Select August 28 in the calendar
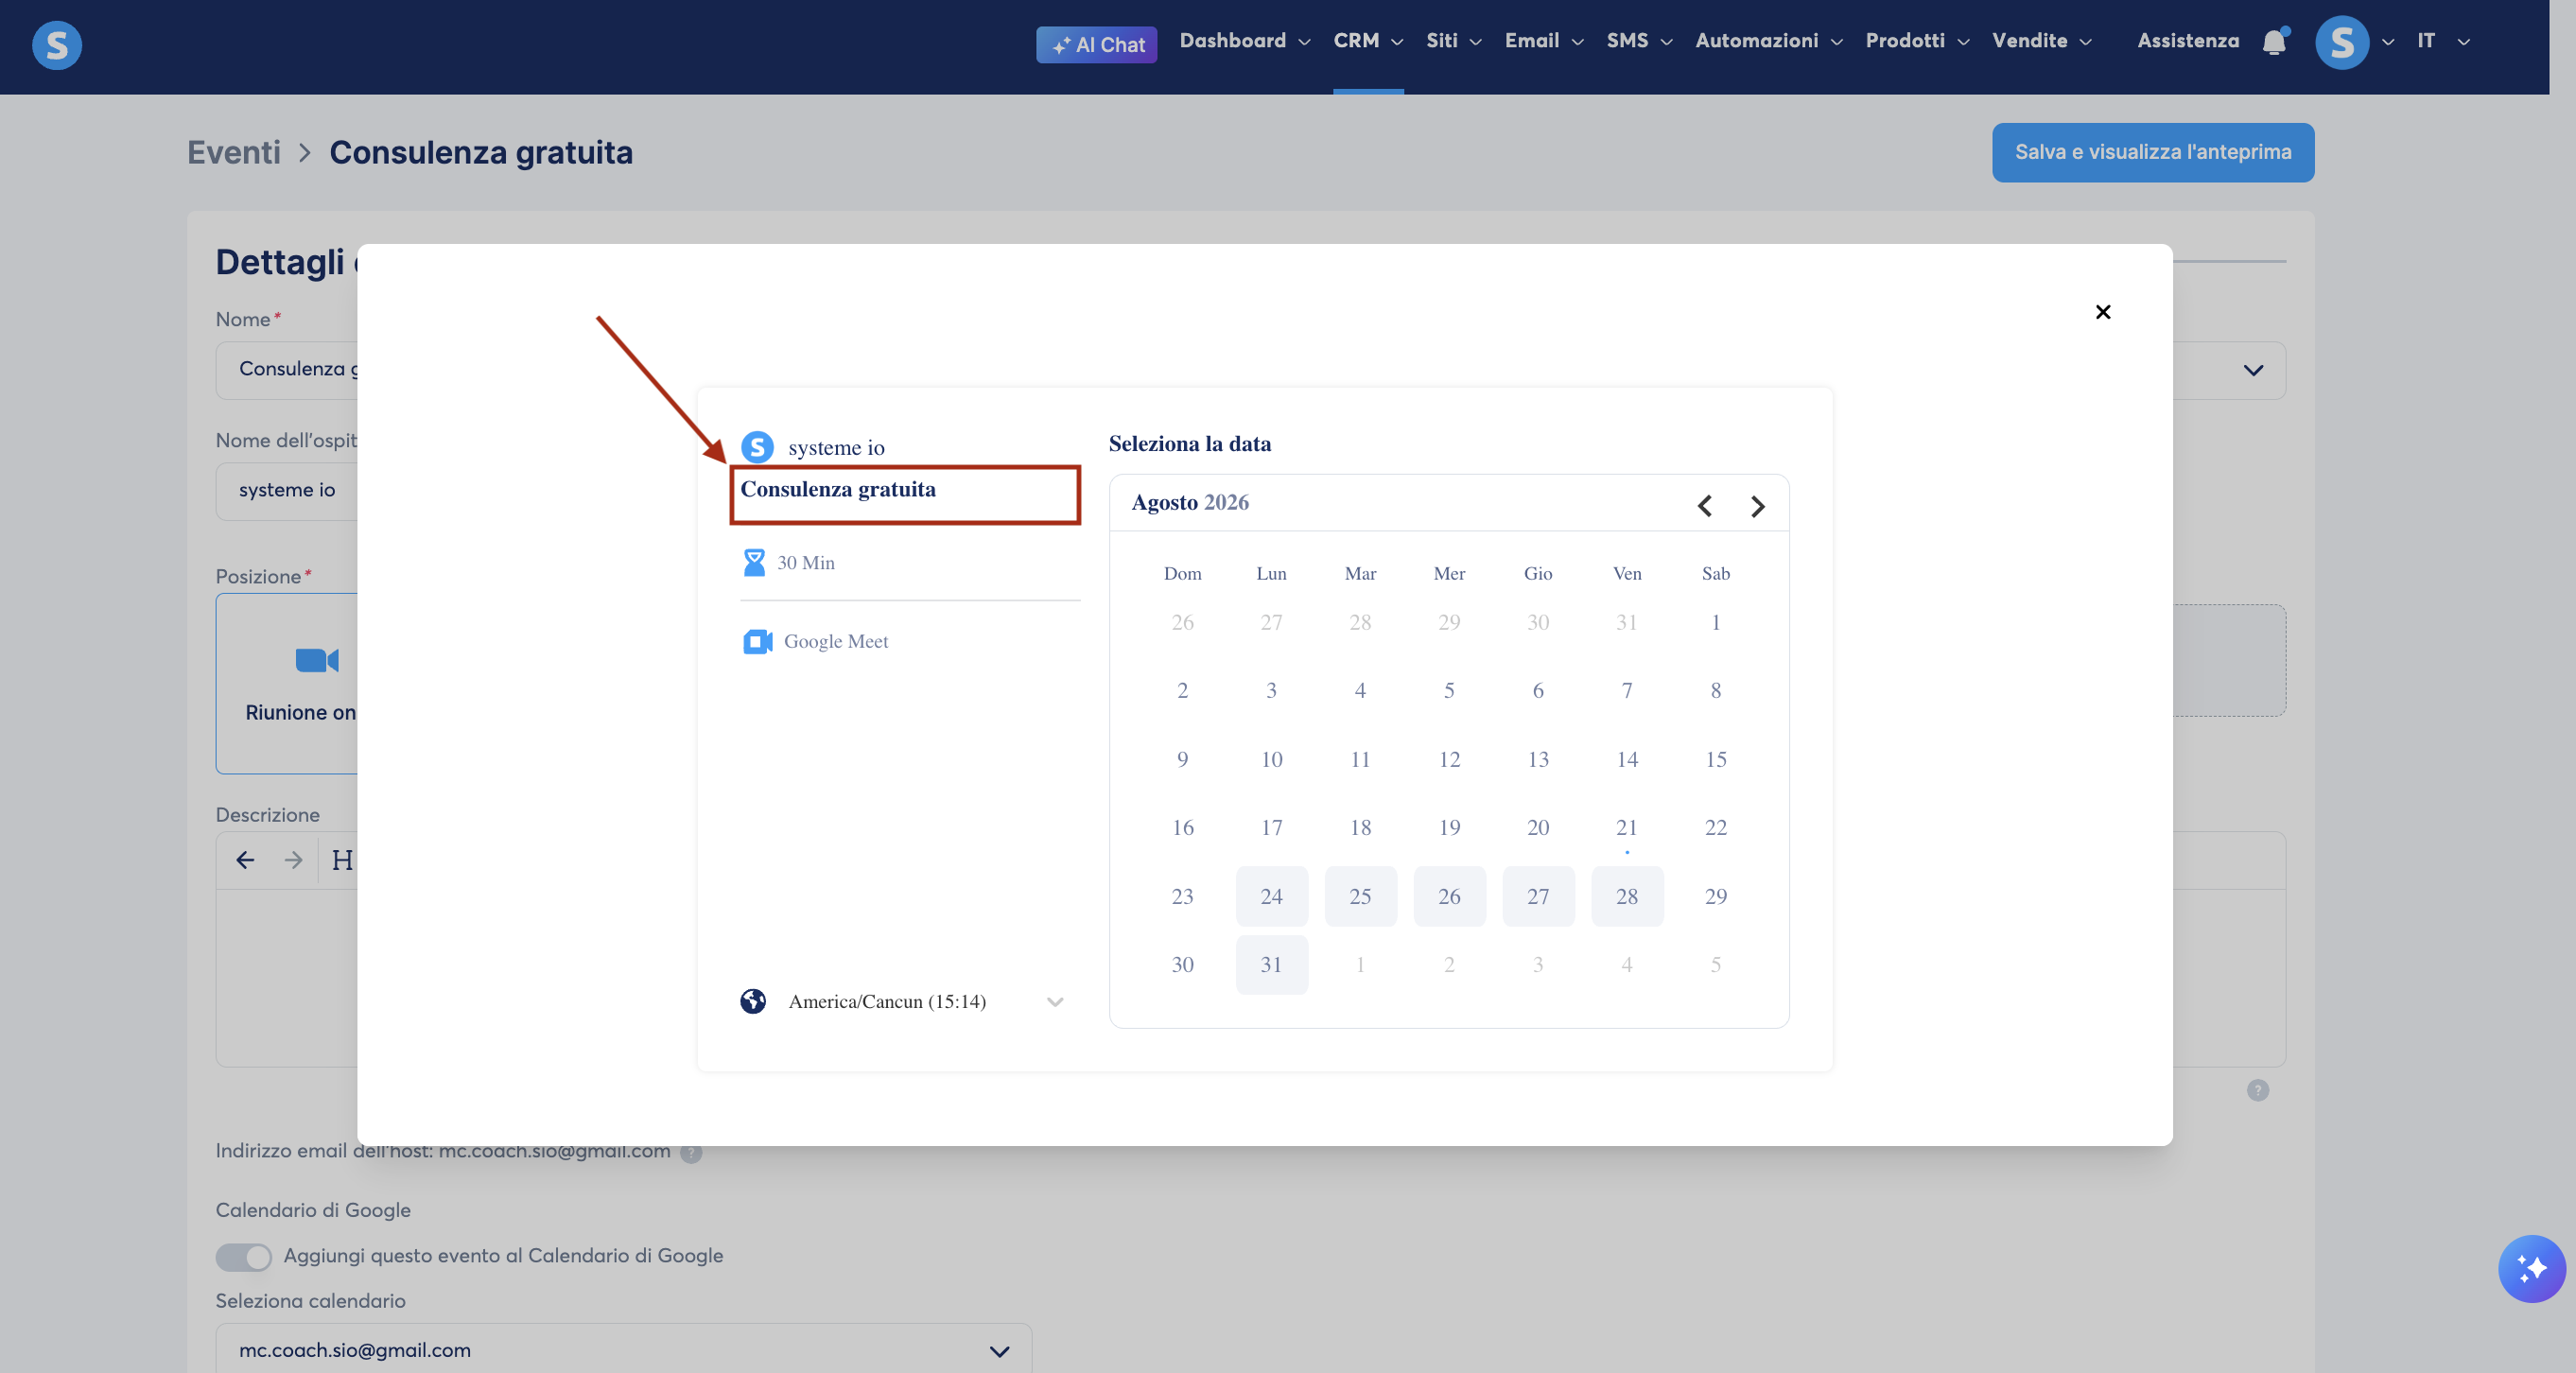Image resolution: width=2576 pixels, height=1373 pixels. [x=1627, y=896]
